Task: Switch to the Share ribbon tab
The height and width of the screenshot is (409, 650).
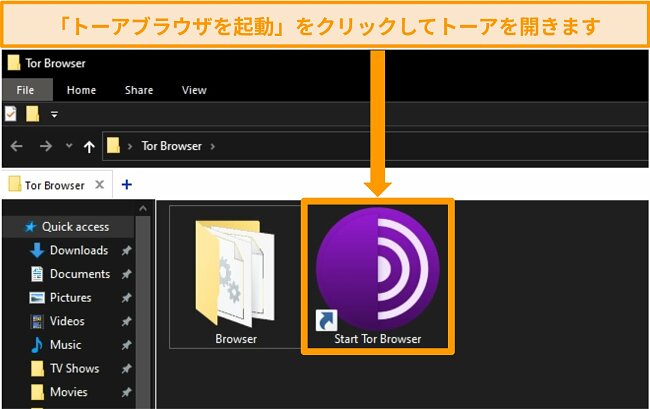Action: coord(139,90)
